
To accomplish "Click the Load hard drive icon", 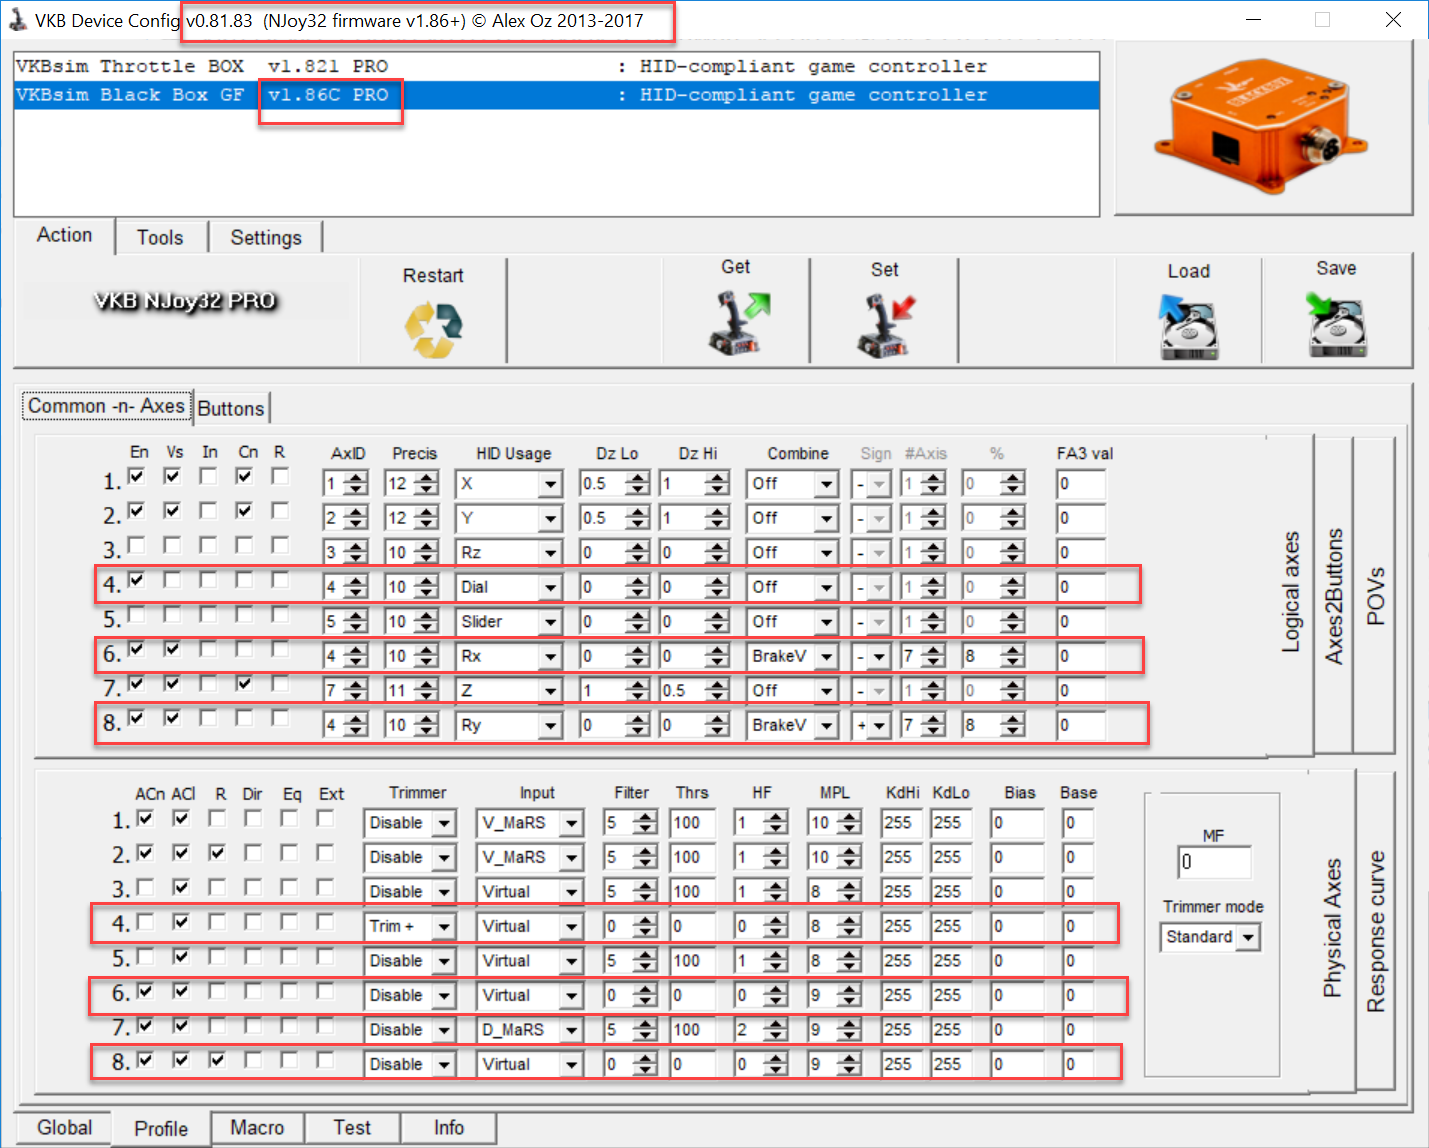I will point(1188,326).
